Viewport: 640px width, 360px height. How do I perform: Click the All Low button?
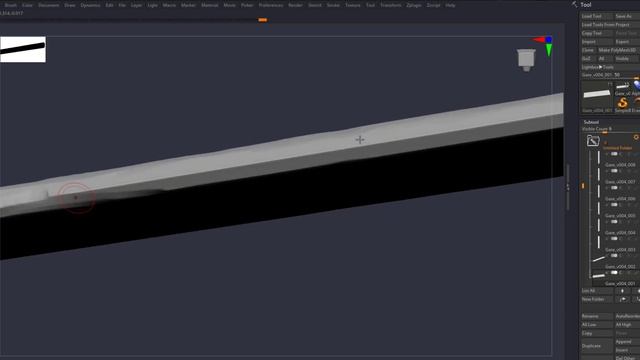click(597, 325)
